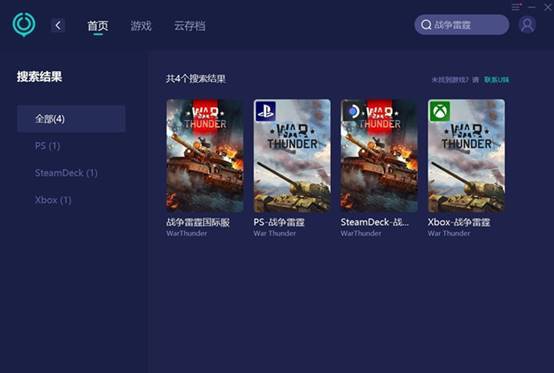
Task: Switch to the 首页 tab
Action: click(x=98, y=26)
